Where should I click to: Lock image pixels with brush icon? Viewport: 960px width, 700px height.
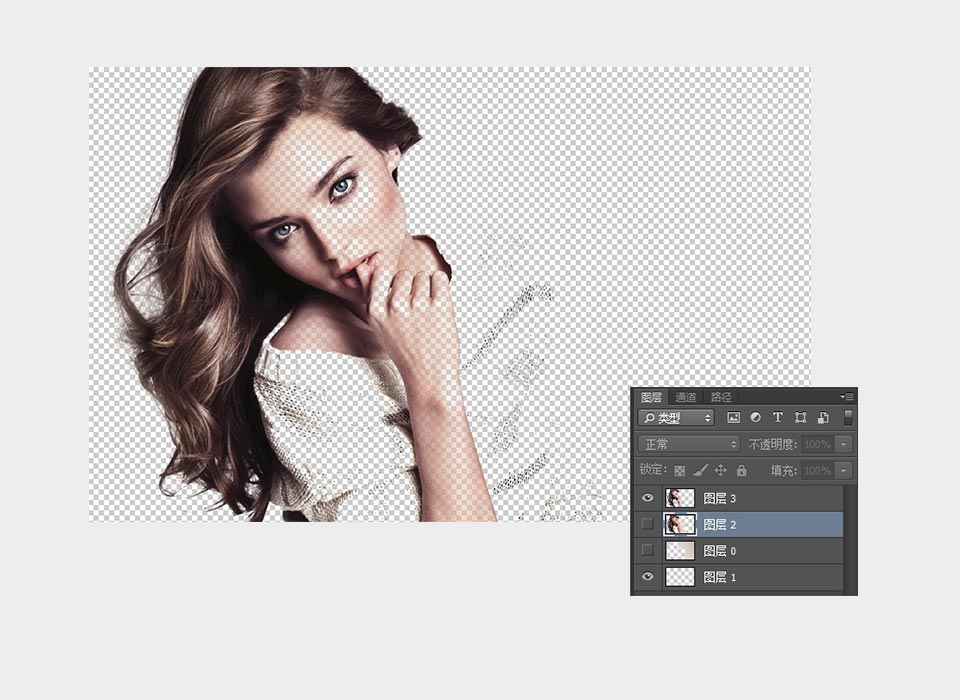tap(700, 470)
